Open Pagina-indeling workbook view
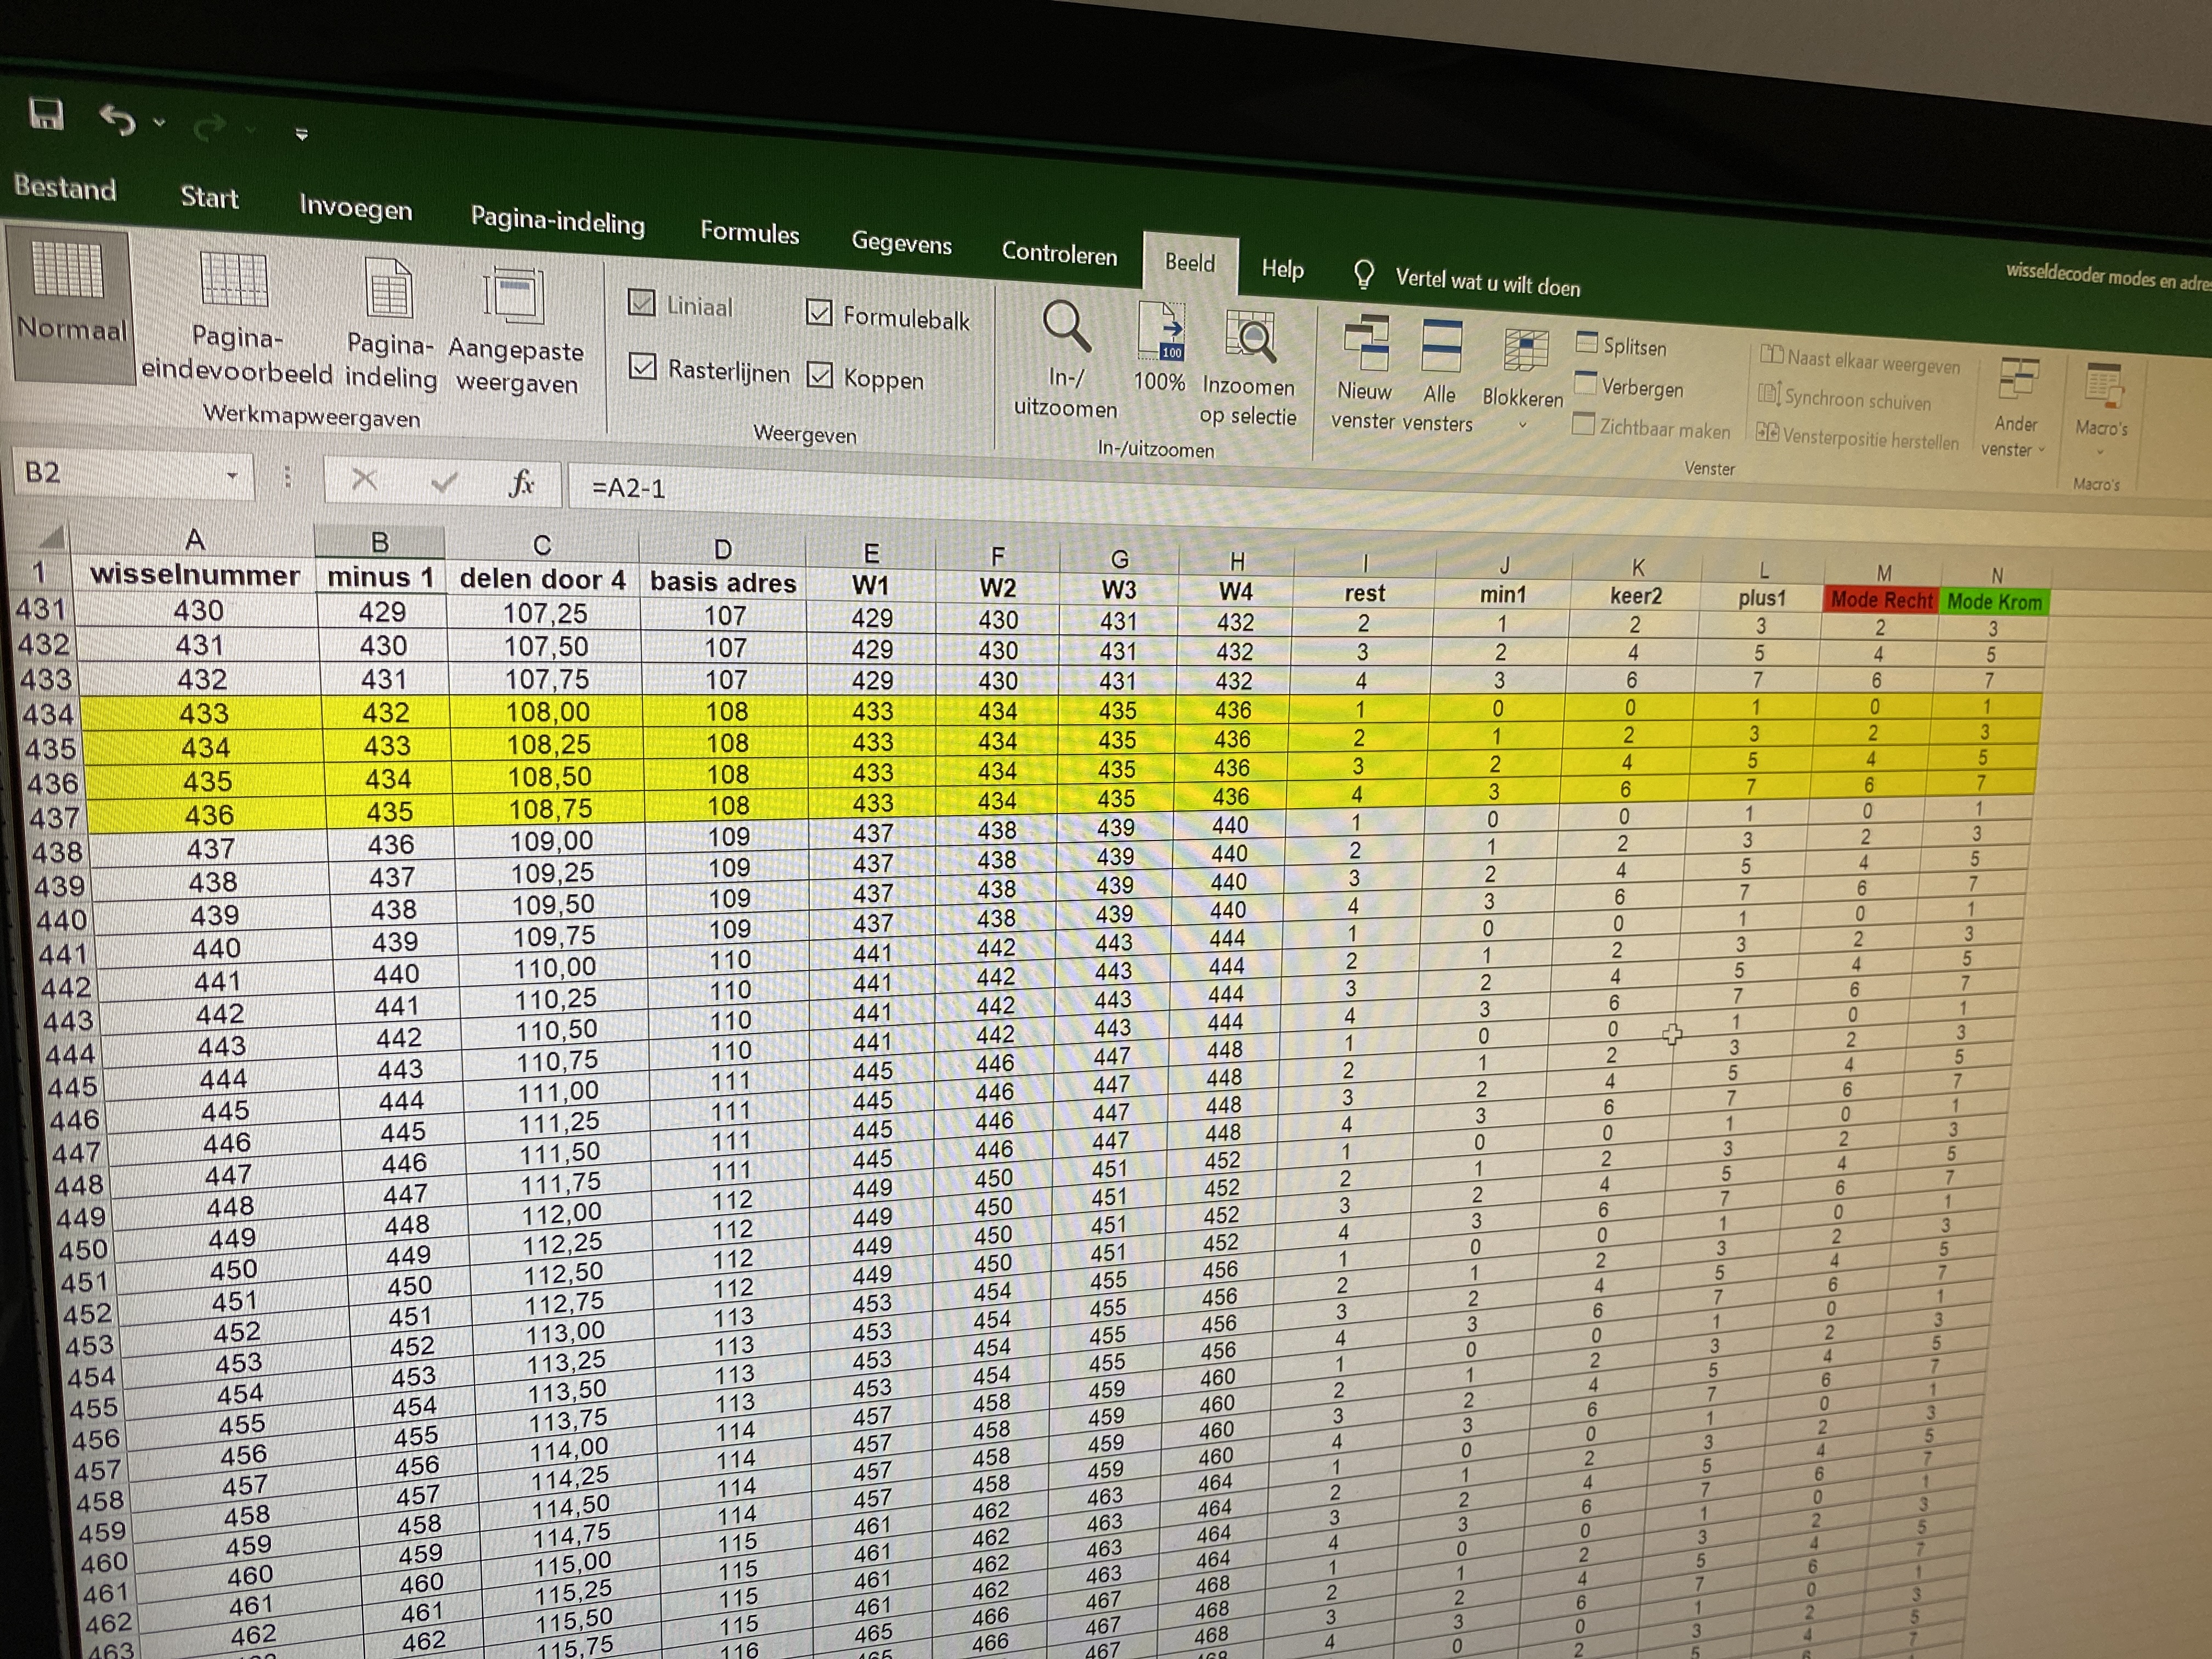This screenshot has height=1659, width=2212. coord(389,290)
